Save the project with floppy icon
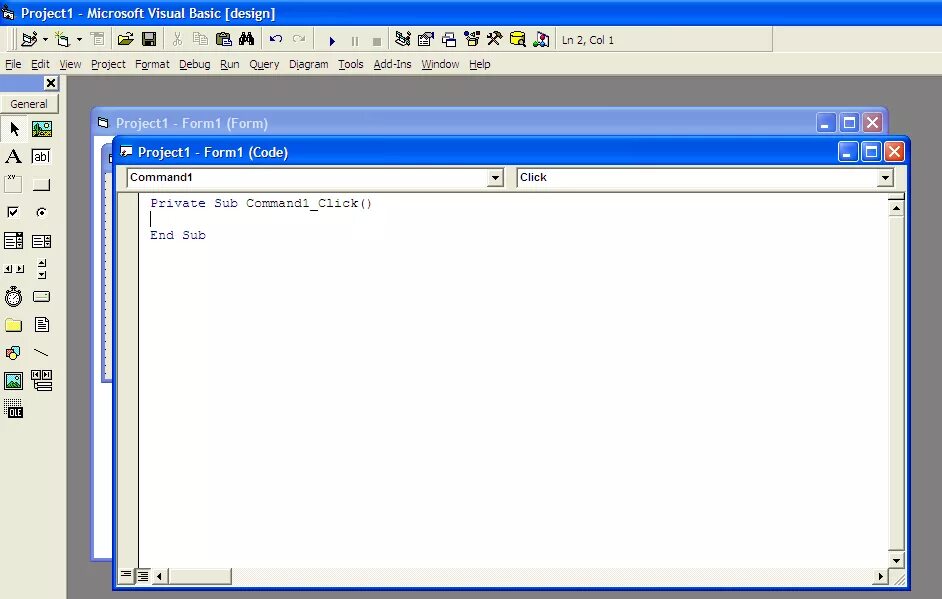Viewport: 942px width, 599px height. coord(149,40)
